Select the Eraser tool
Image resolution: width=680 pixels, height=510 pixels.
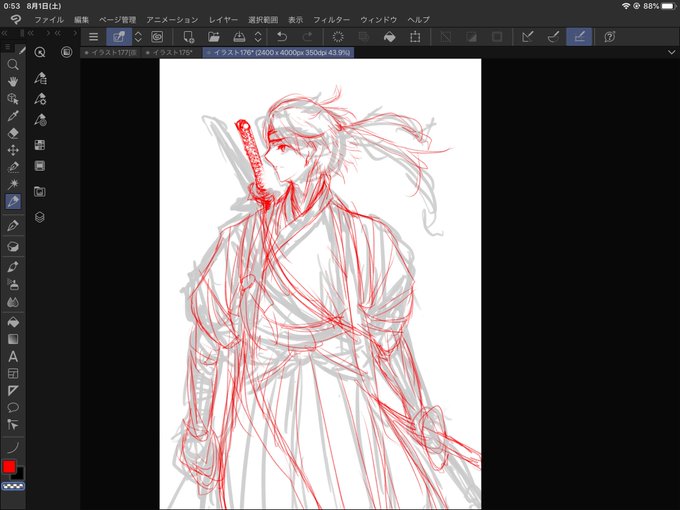(13, 133)
